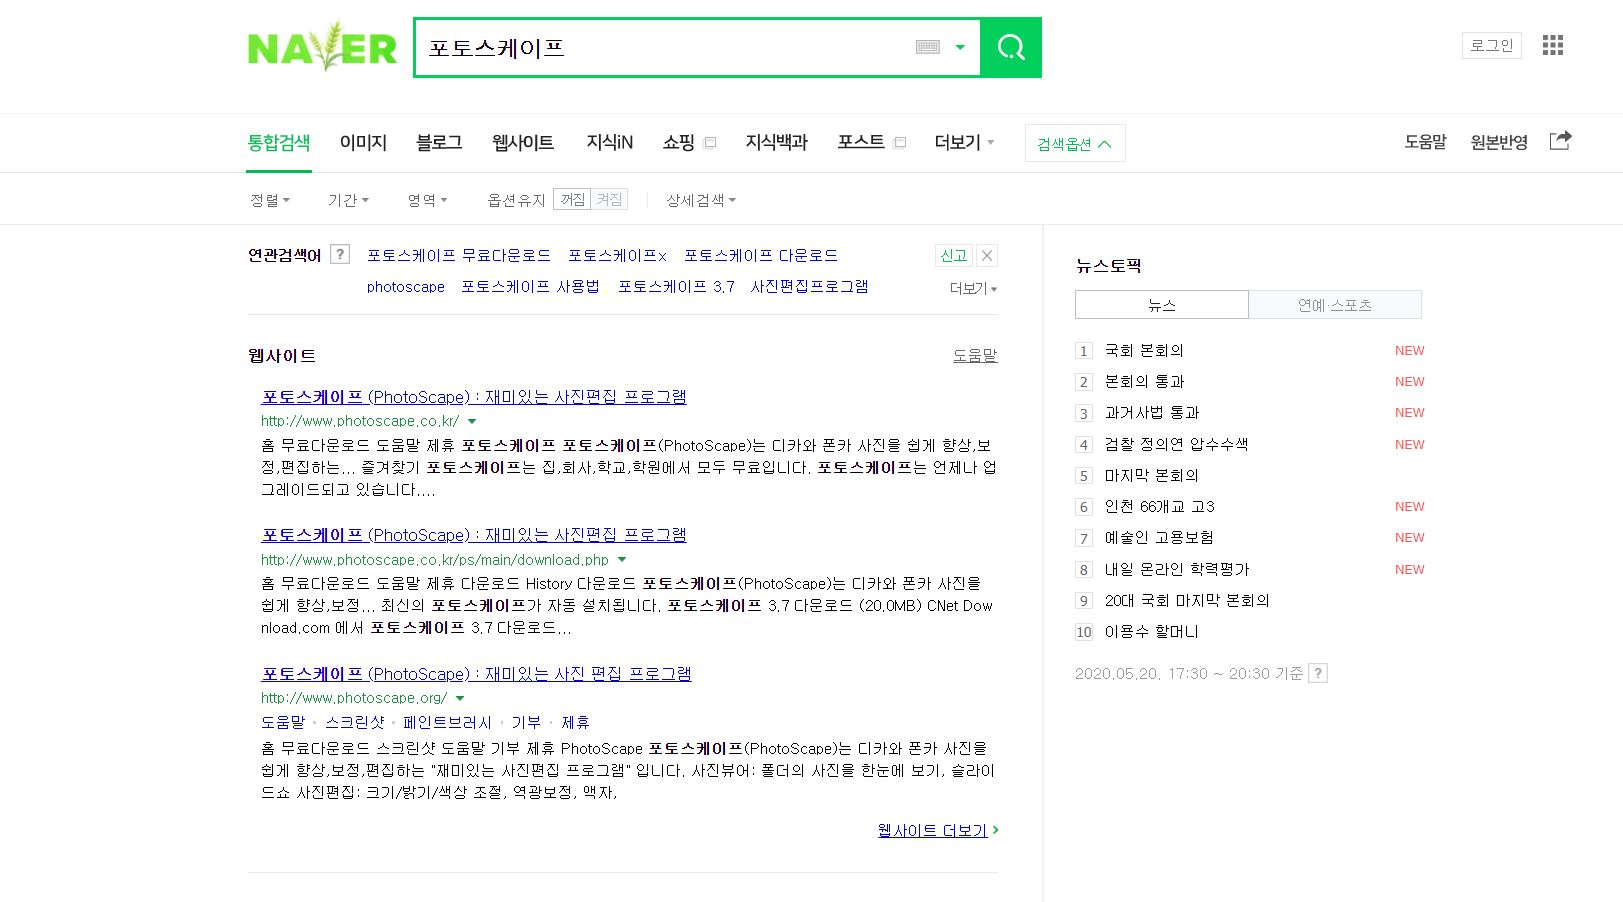Click the 원본반영 link
The height and width of the screenshot is (902, 1623).
(1499, 142)
